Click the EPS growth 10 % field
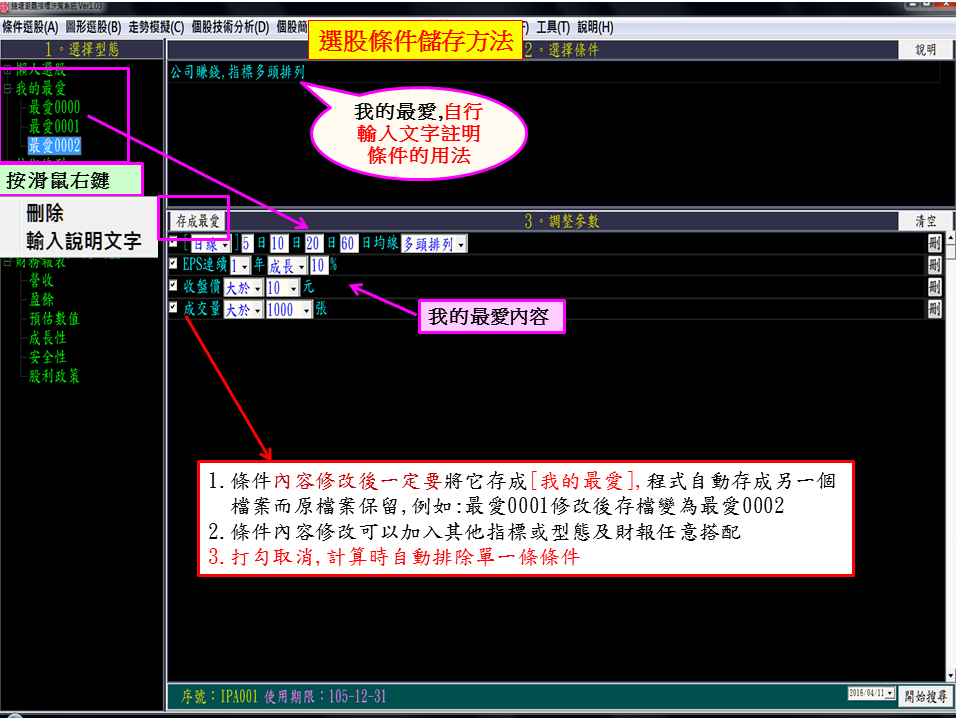The width and height of the screenshot is (960, 720). point(318,266)
